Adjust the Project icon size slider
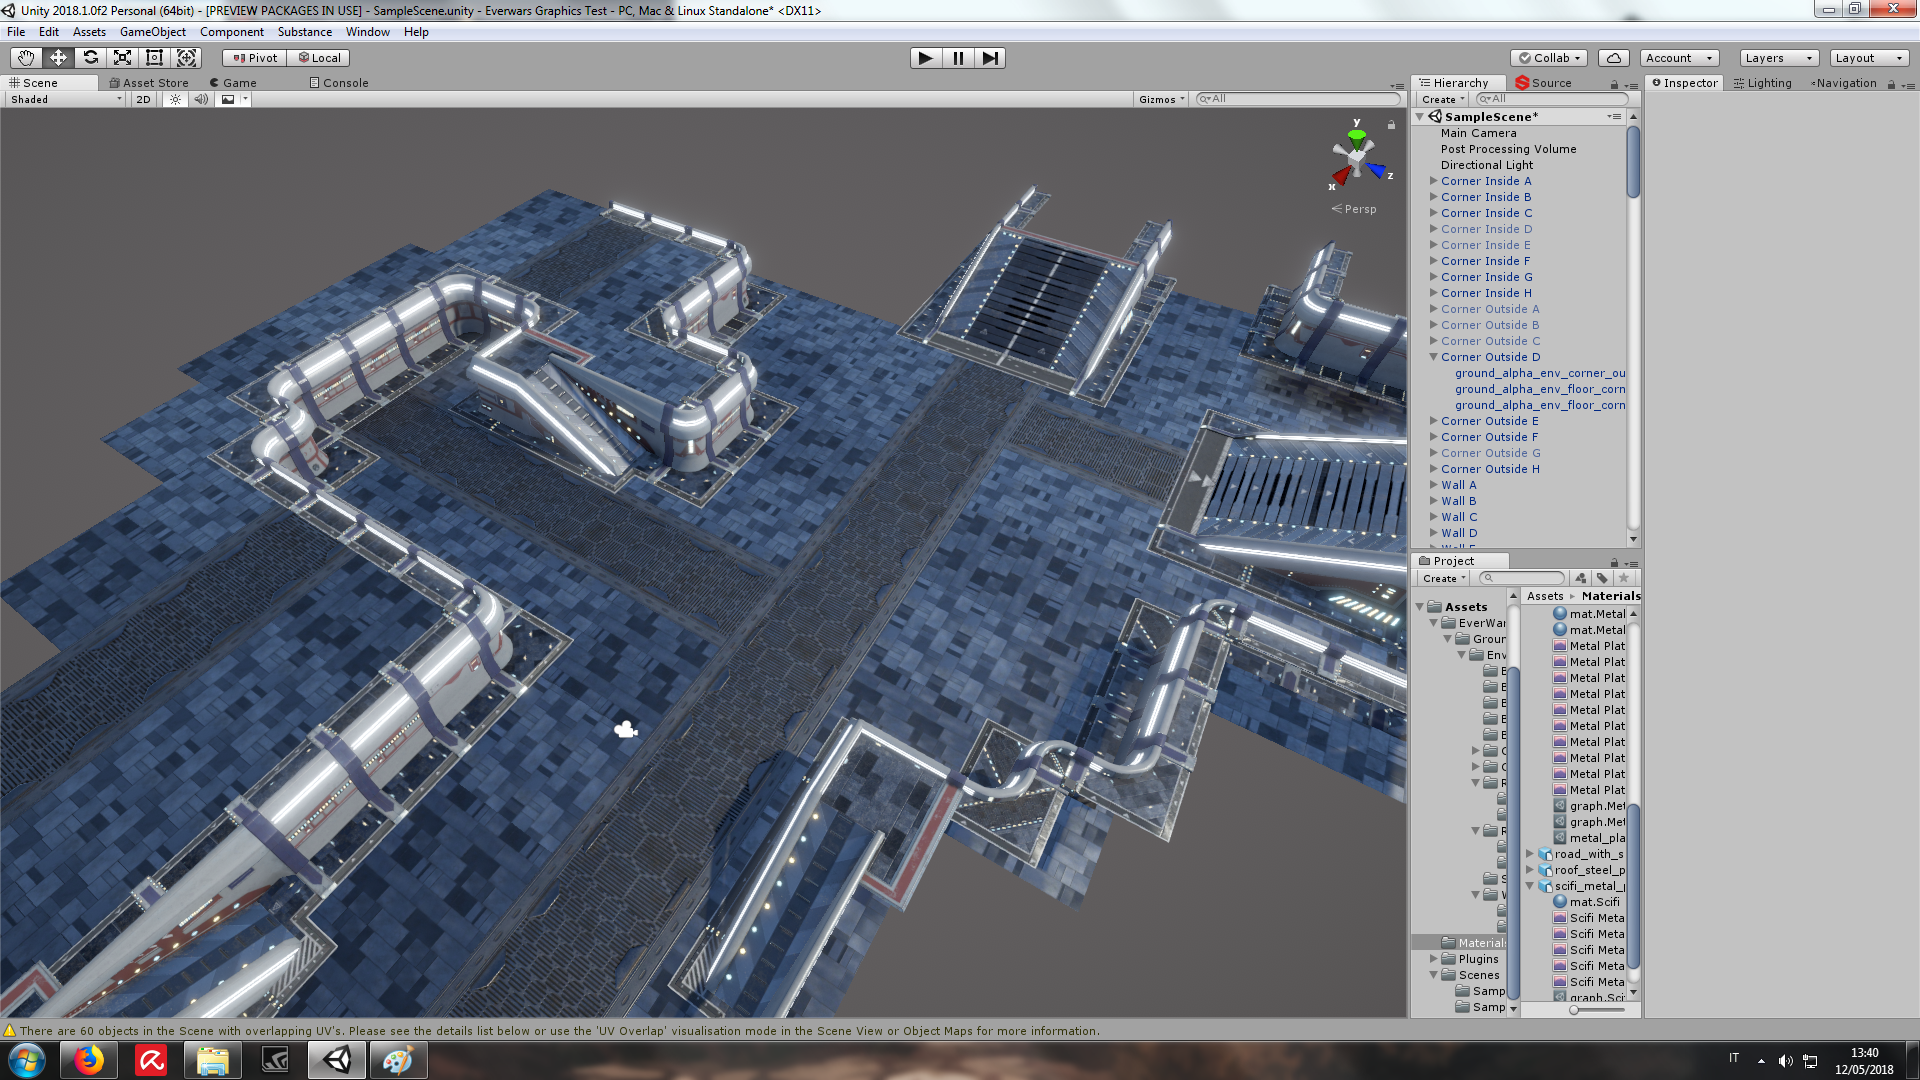This screenshot has width=1920, height=1080. pos(1574,1010)
